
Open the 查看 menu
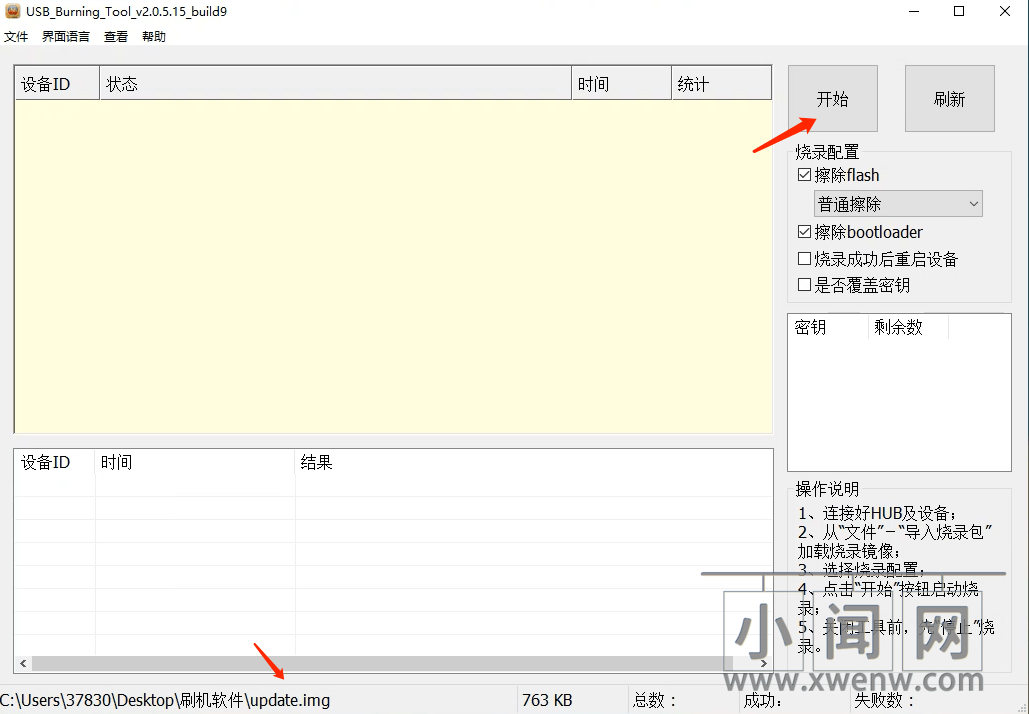(x=116, y=37)
